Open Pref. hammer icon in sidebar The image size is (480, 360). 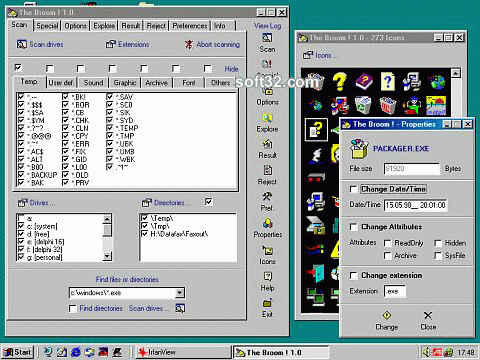(x=267, y=197)
